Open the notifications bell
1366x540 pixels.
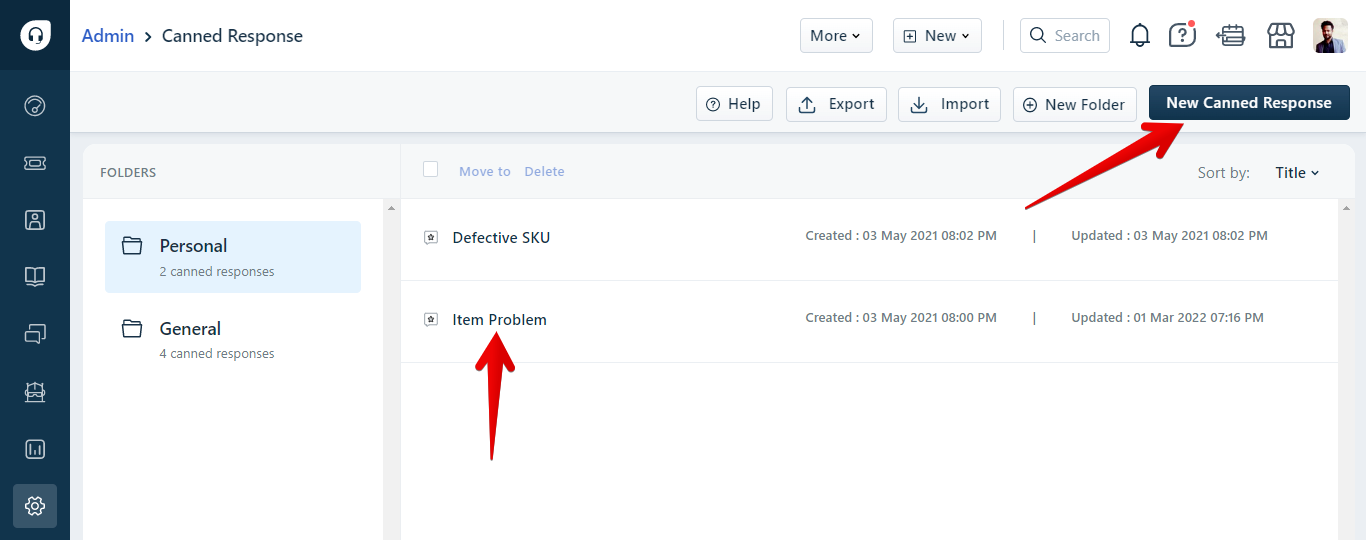pyautogui.click(x=1140, y=35)
